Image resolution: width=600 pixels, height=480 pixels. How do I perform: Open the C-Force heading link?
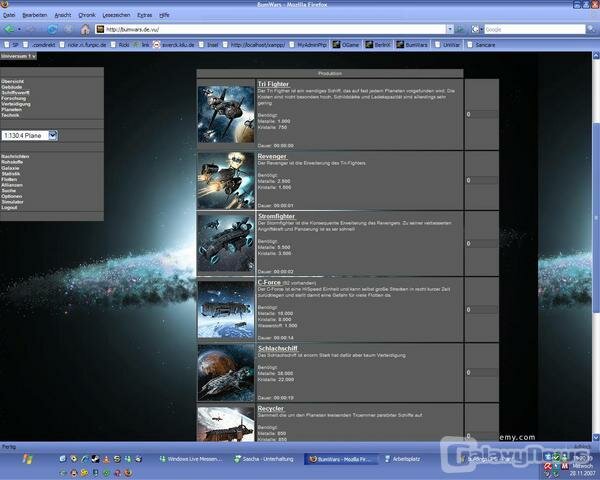[269, 282]
